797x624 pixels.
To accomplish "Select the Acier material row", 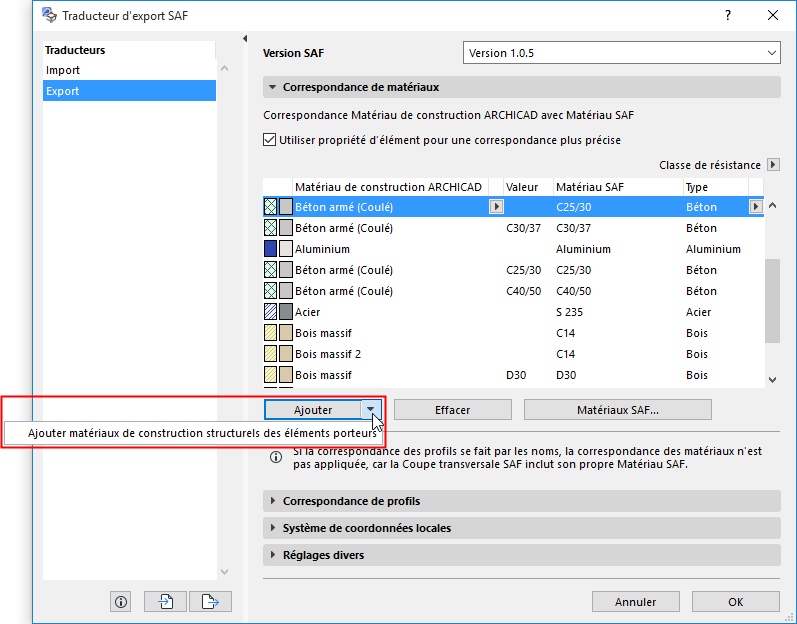I will [513, 312].
